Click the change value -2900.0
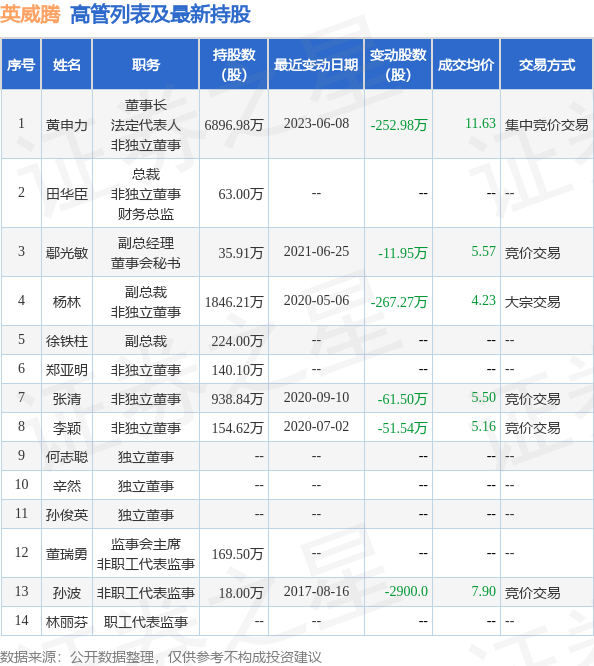This screenshot has width=594, height=666. pyautogui.click(x=406, y=591)
